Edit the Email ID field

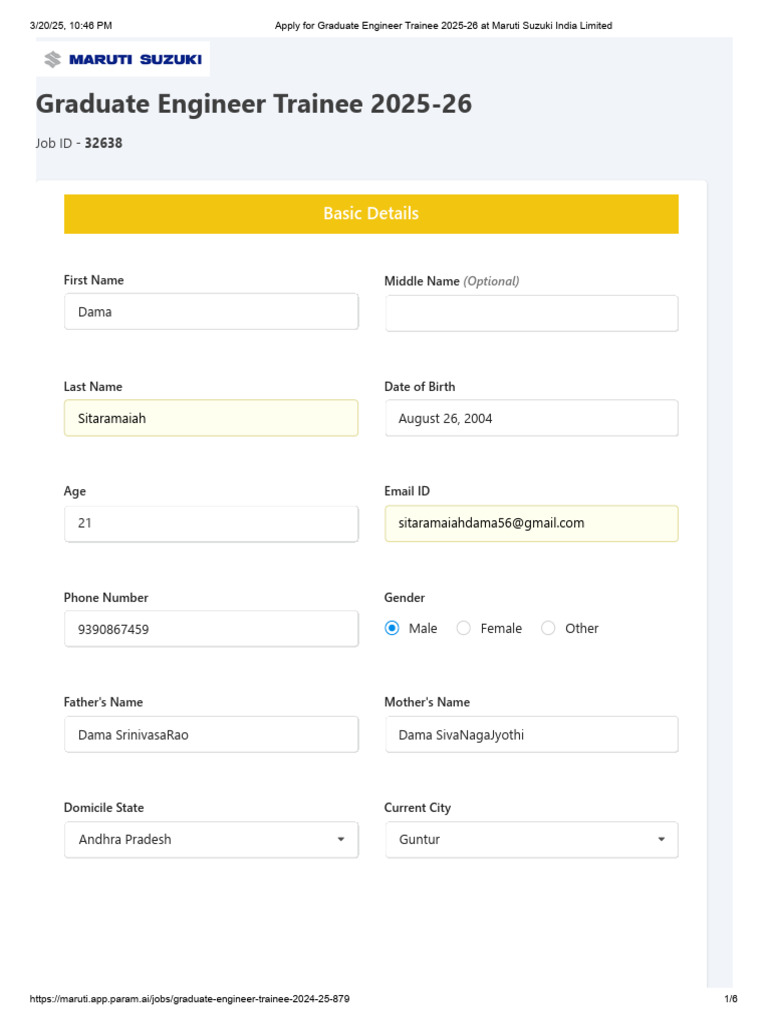pyautogui.click(x=531, y=523)
